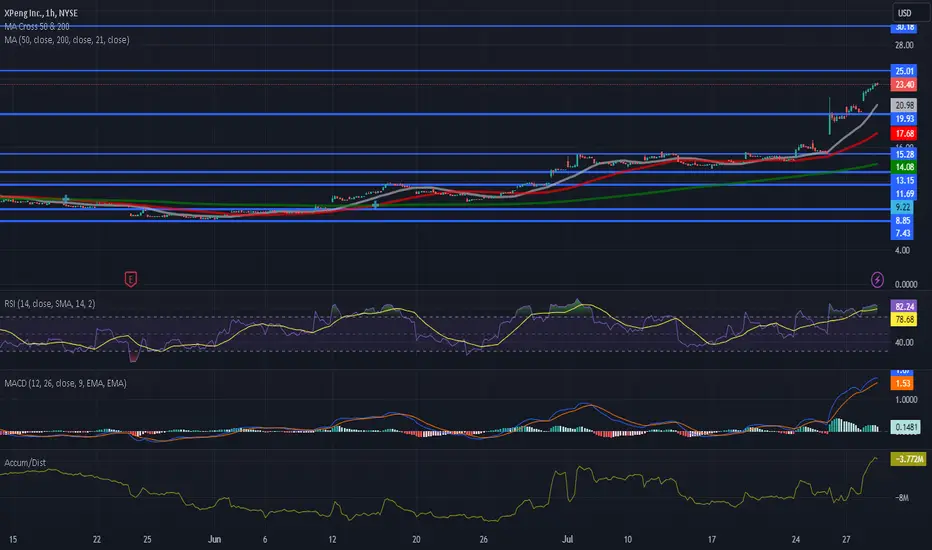Click the 0.1481 MACD histogram label
This screenshot has width=932, height=550.
coord(905,427)
